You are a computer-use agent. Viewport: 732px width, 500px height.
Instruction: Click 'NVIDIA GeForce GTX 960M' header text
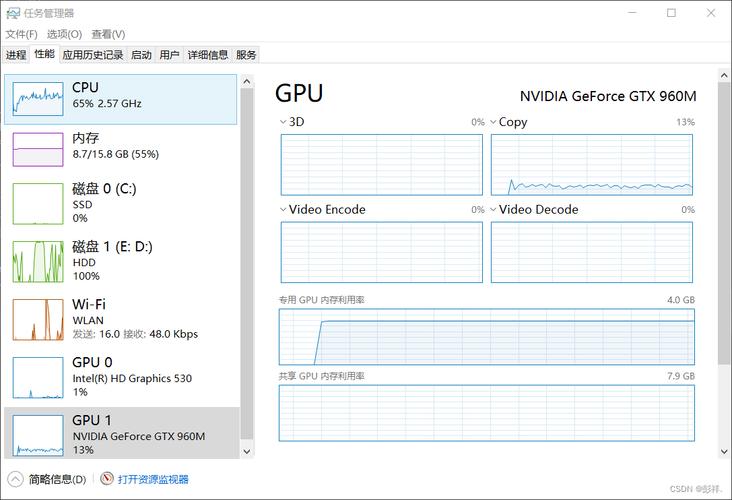tap(608, 96)
